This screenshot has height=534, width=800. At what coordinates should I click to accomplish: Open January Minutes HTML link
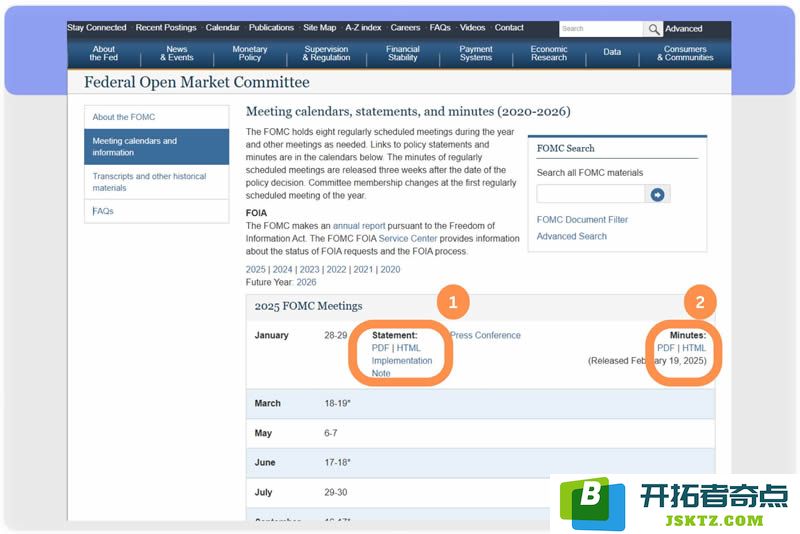[694, 348]
